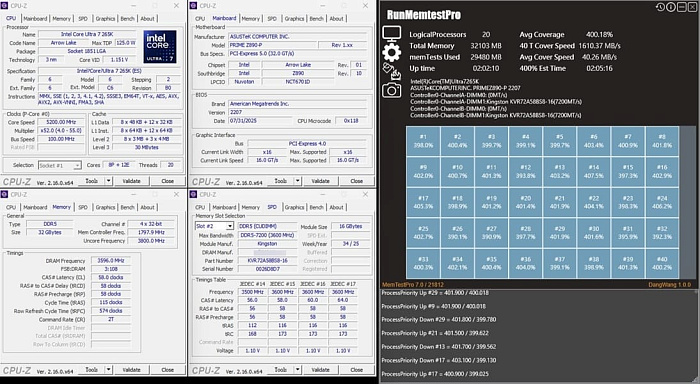Click the Max Bandwidth value DDR5-7200
Screen dimensions: 700x384
pos(267,235)
